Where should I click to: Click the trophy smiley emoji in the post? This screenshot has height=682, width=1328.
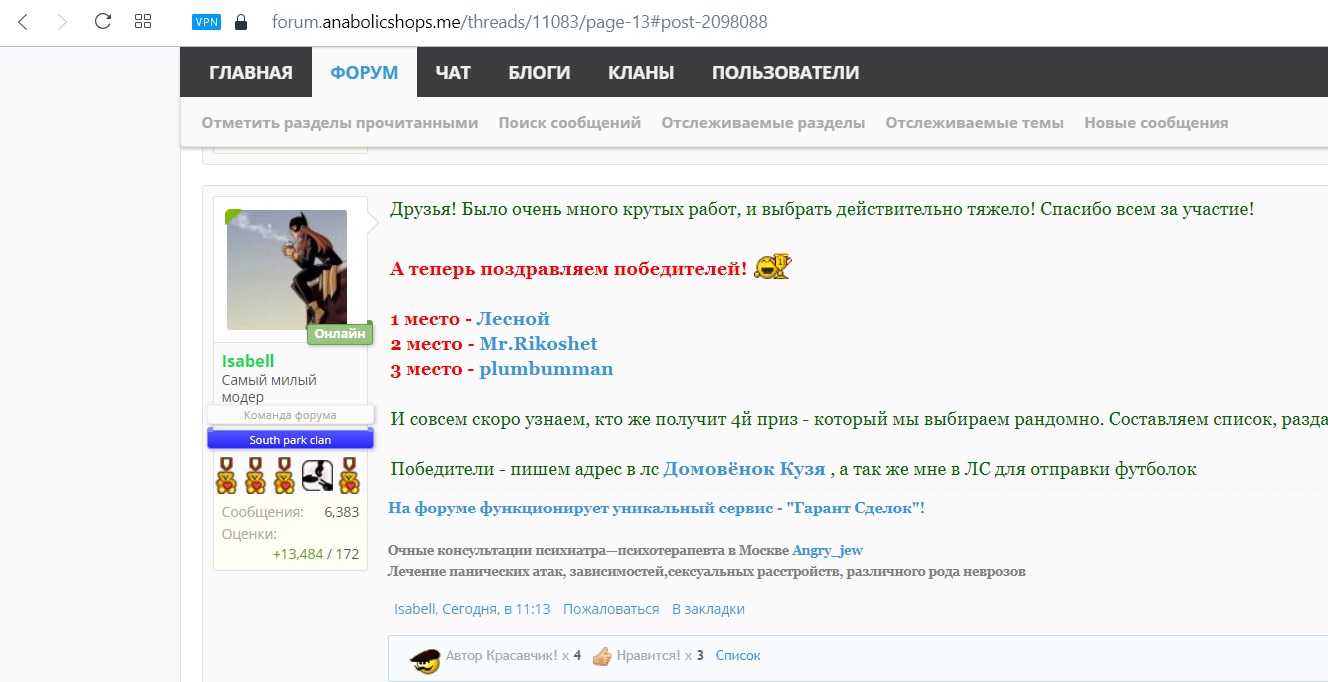tap(772, 267)
